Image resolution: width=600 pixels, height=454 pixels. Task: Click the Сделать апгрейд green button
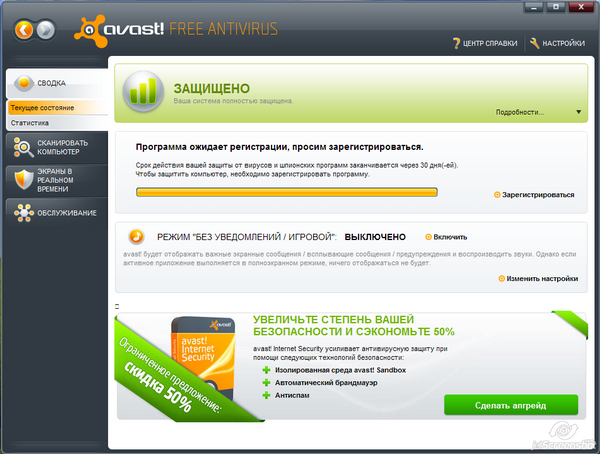[511, 405]
